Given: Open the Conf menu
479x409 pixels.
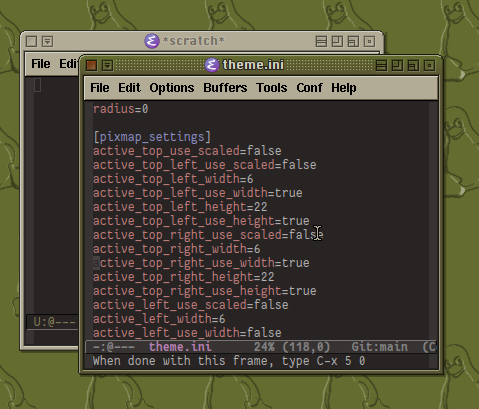Looking at the screenshot, I should tap(309, 88).
